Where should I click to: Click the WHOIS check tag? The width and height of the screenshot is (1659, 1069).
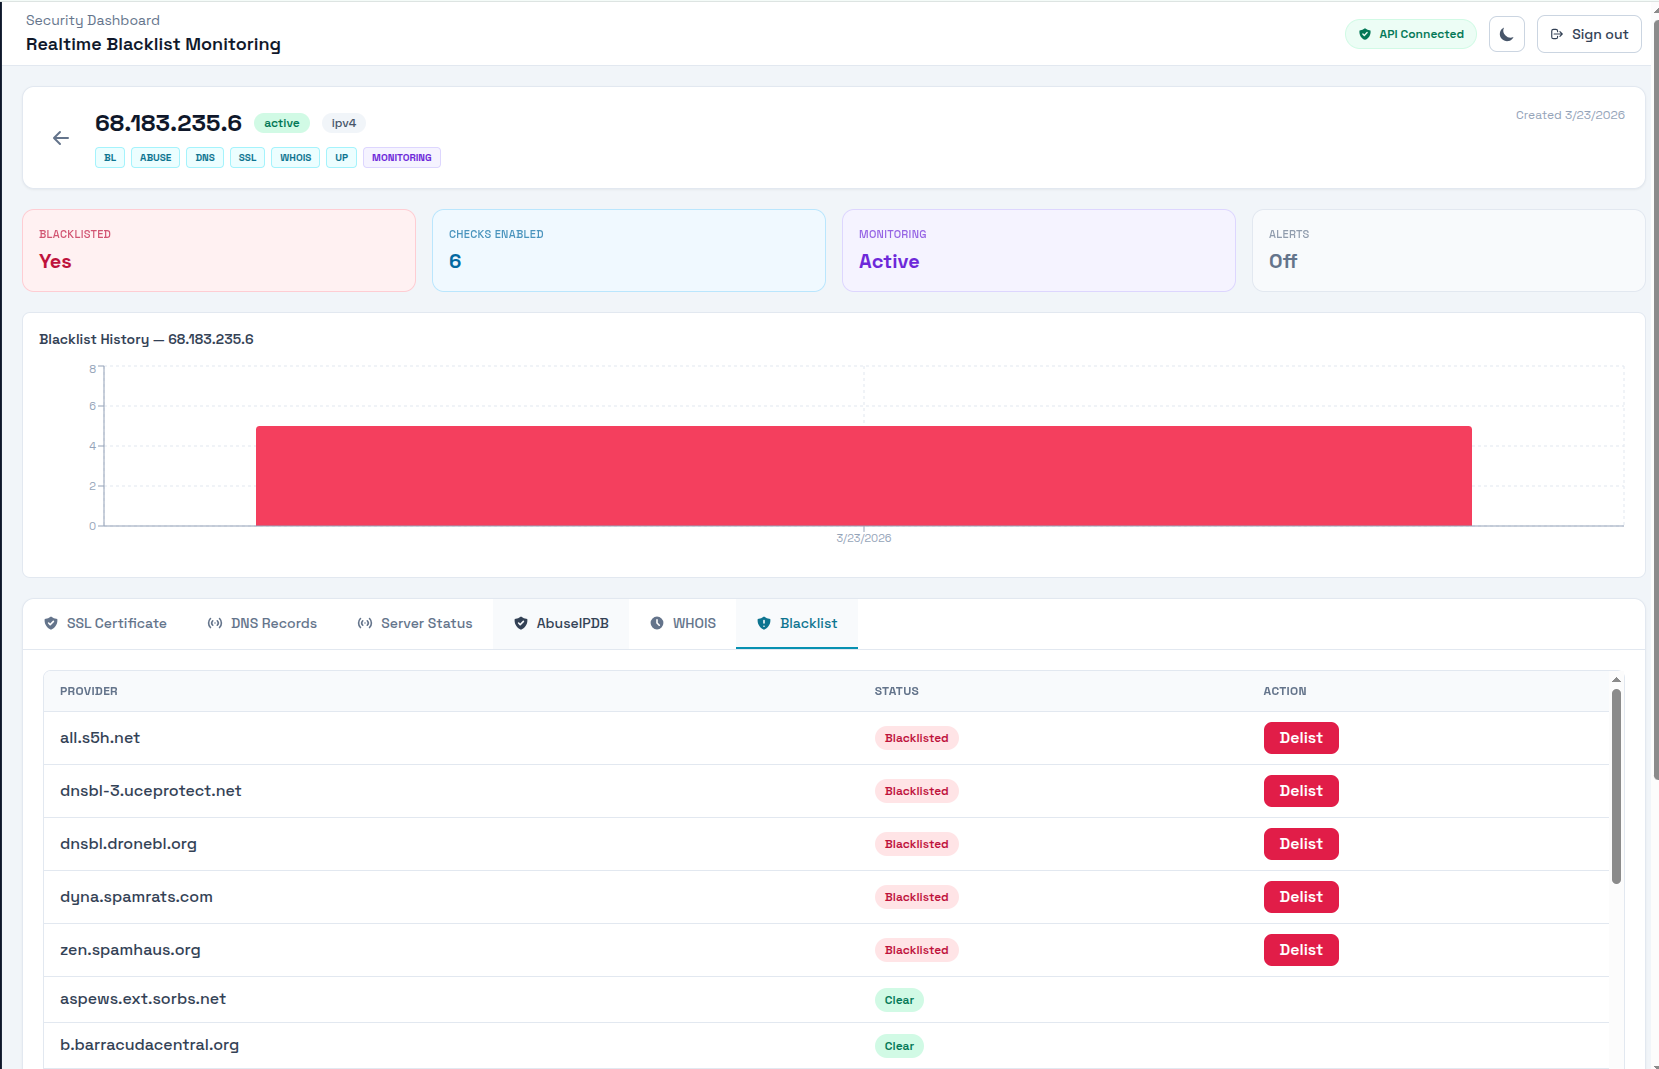point(295,158)
